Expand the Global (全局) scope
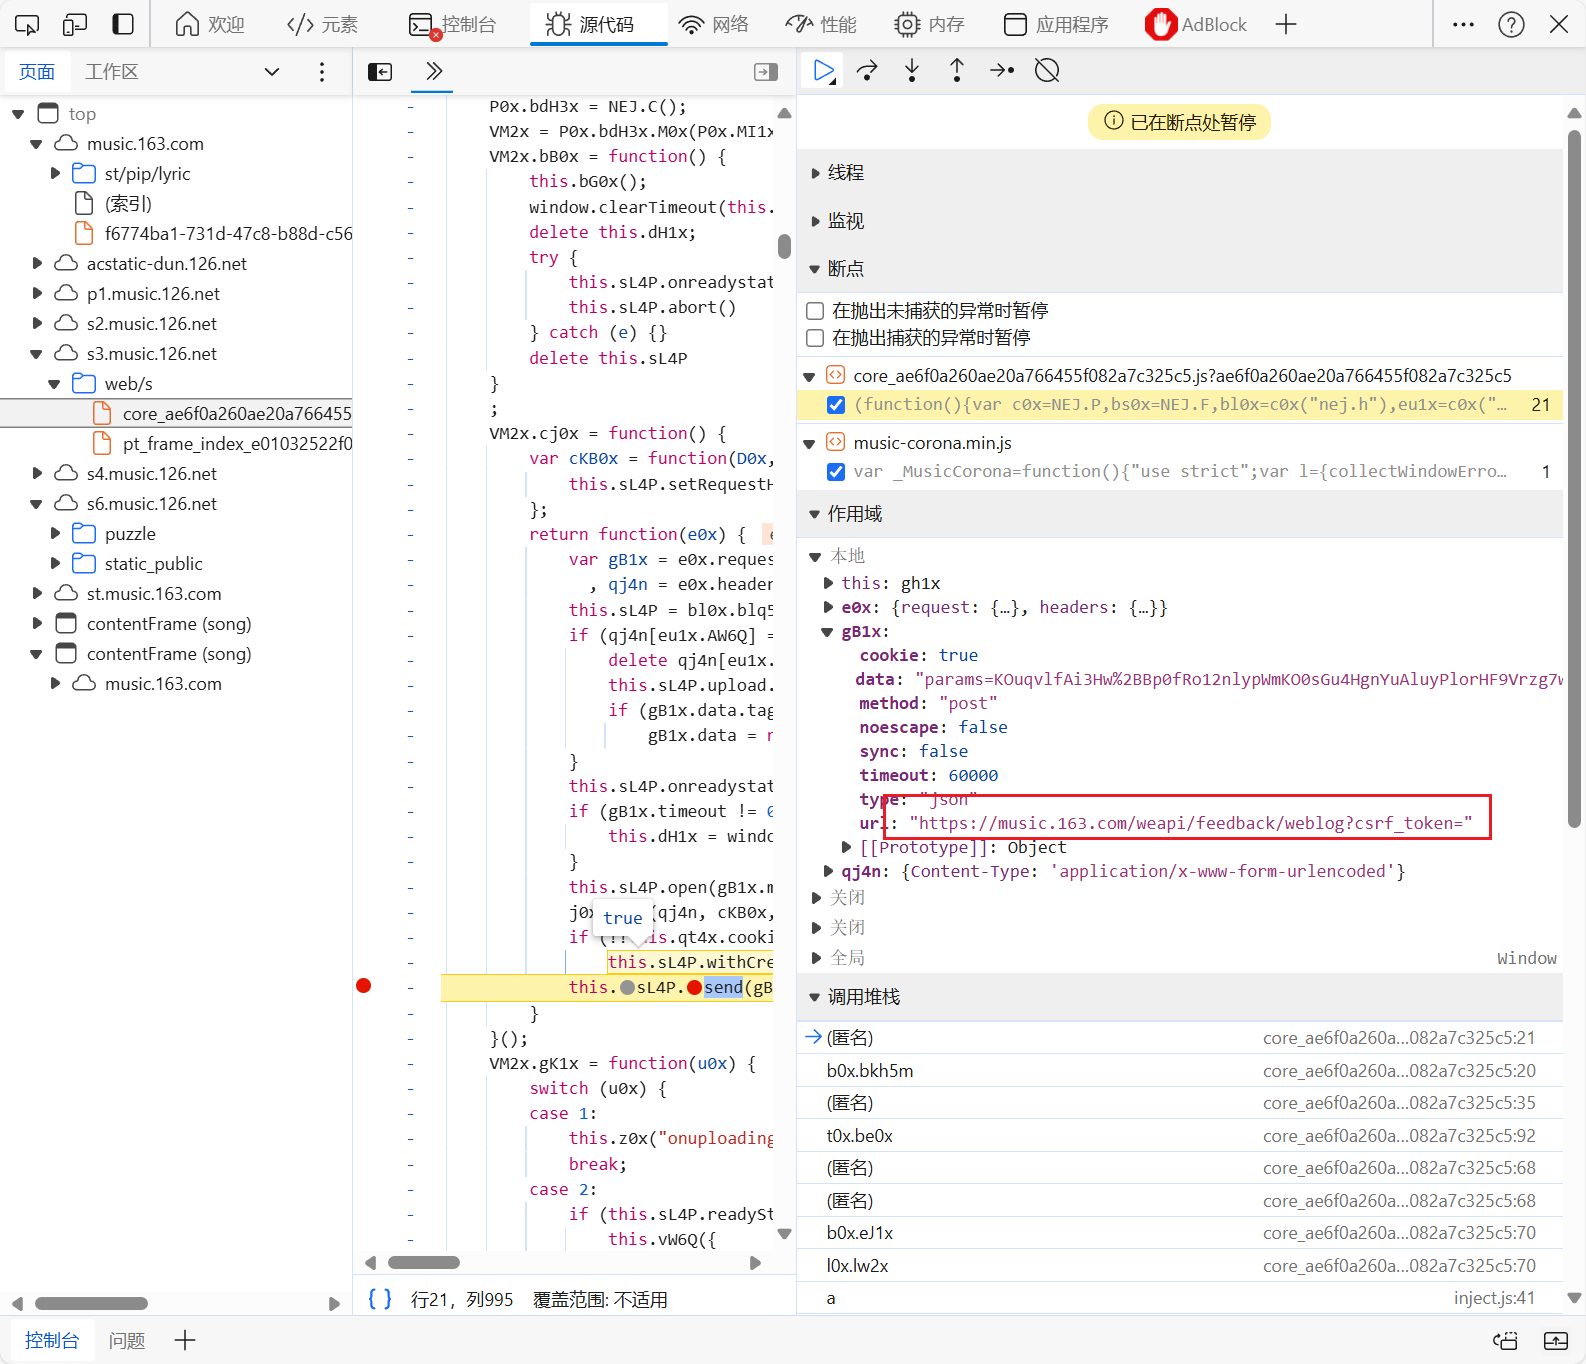The image size is (1586, 1364). click(x=816, y=958)
